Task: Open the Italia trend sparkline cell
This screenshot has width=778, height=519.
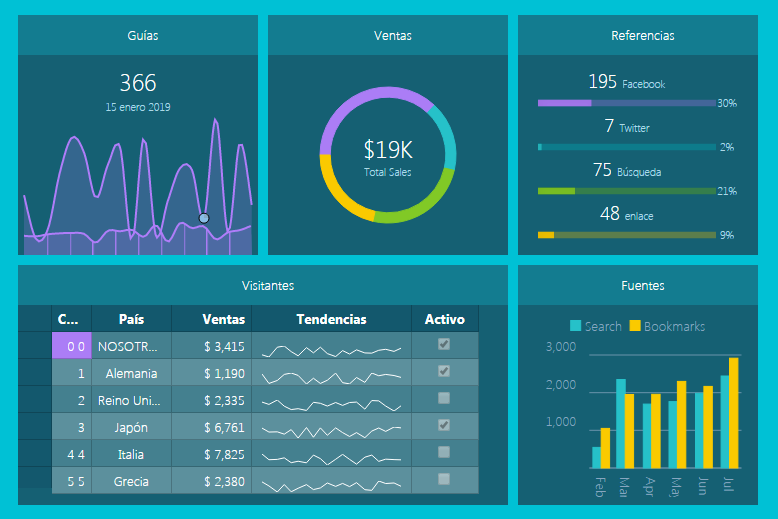Action: (x=331, y=454)
